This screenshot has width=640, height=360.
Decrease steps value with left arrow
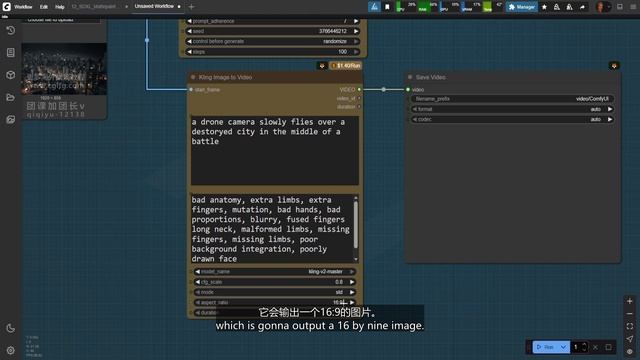[189, 52]
